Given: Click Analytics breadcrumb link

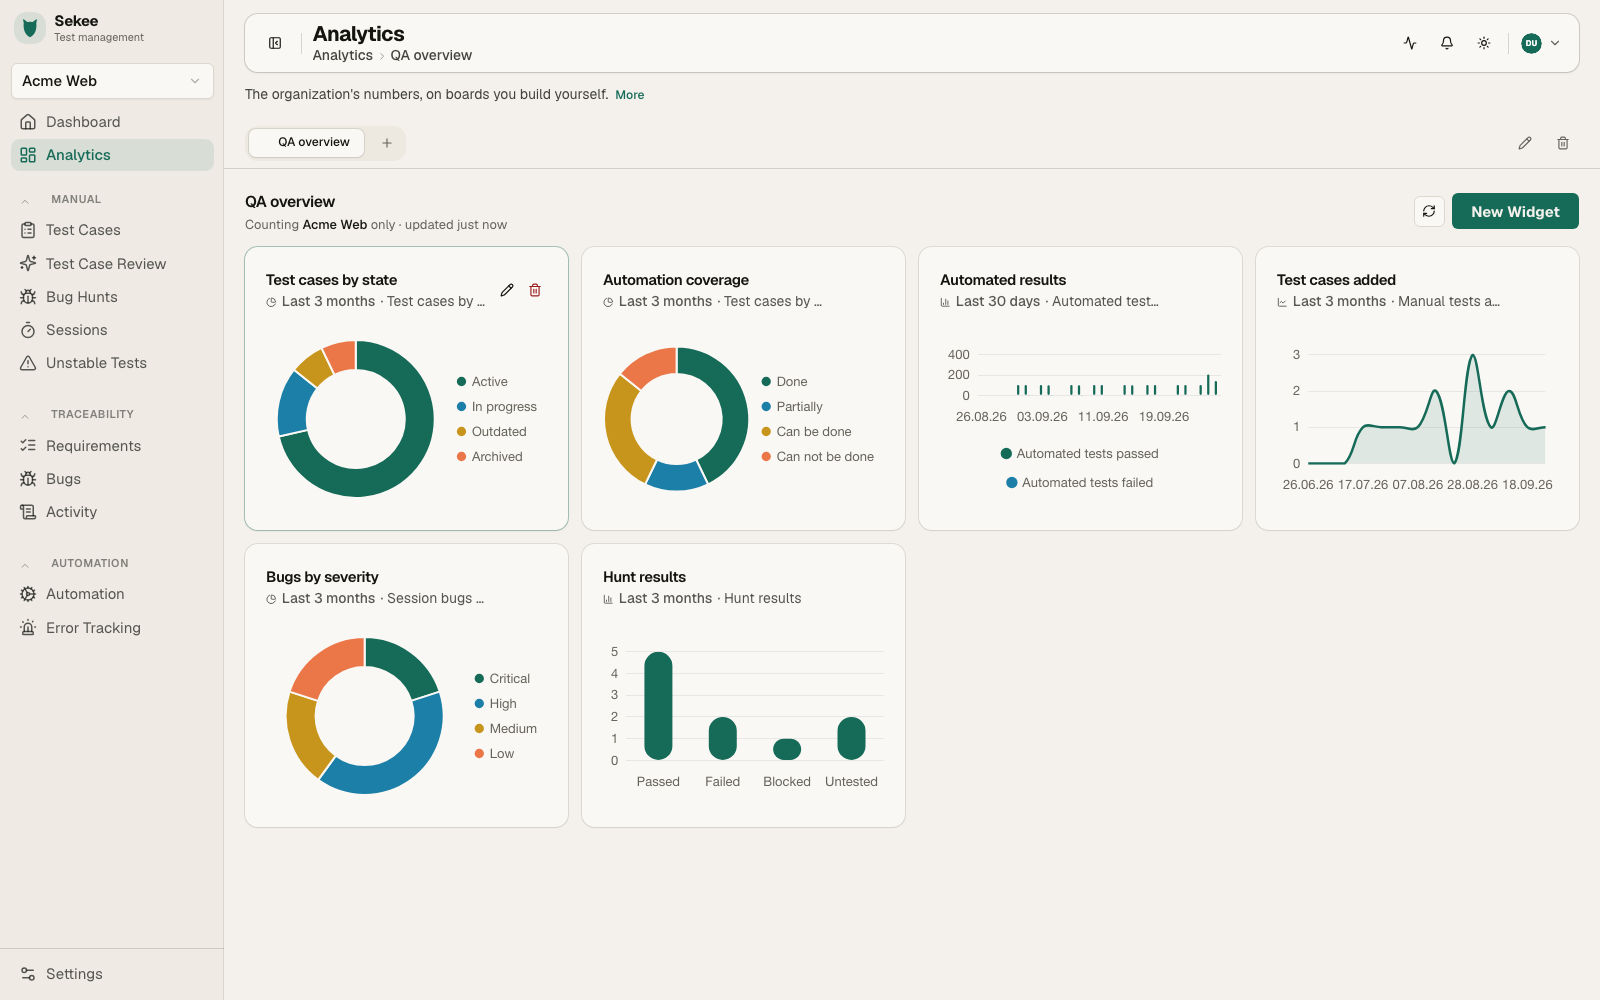Looking at the screenshot, I should 342,56.
